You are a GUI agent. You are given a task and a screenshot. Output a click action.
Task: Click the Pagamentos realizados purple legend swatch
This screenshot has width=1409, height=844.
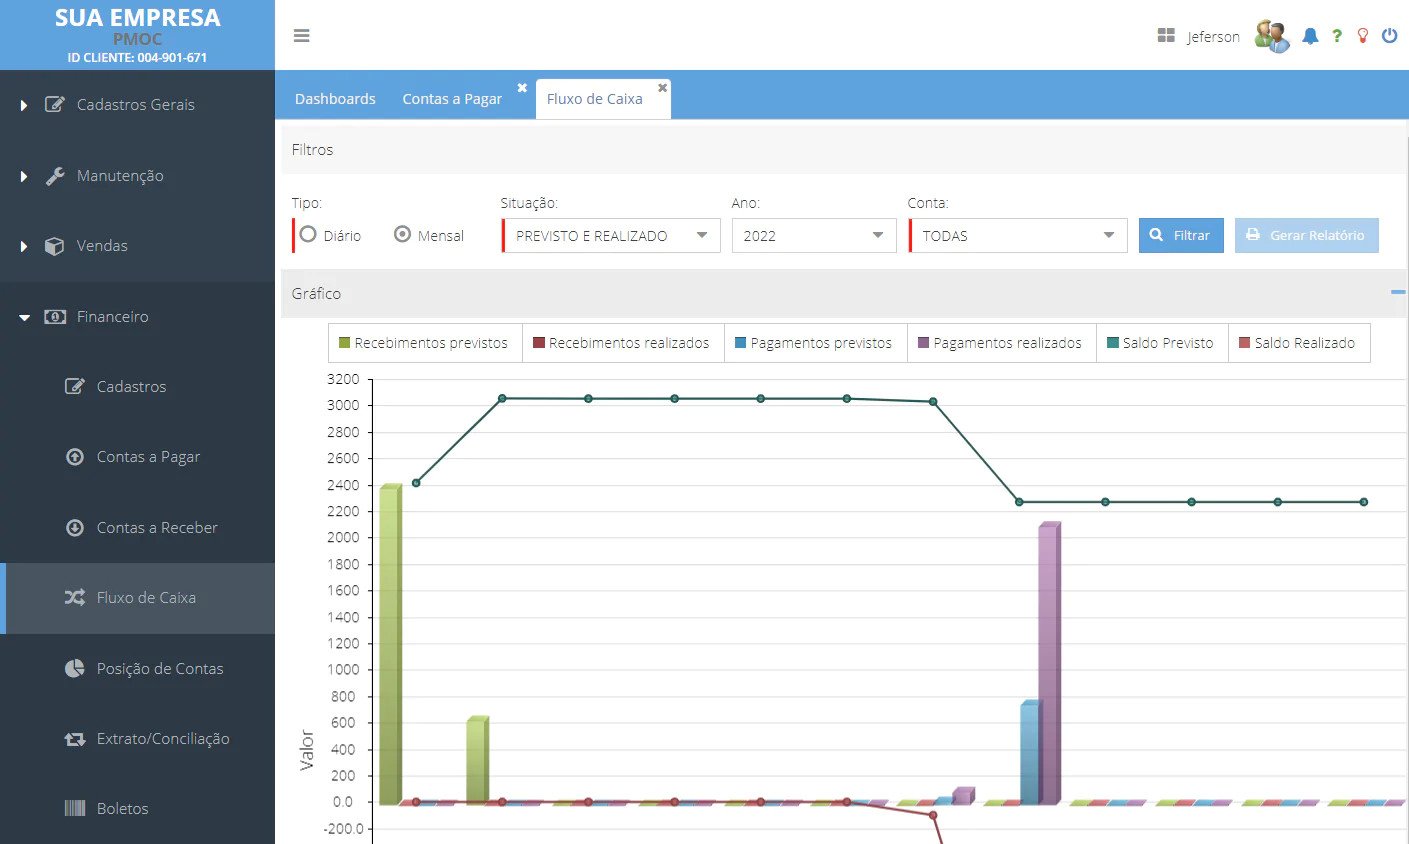coord(923,343)
